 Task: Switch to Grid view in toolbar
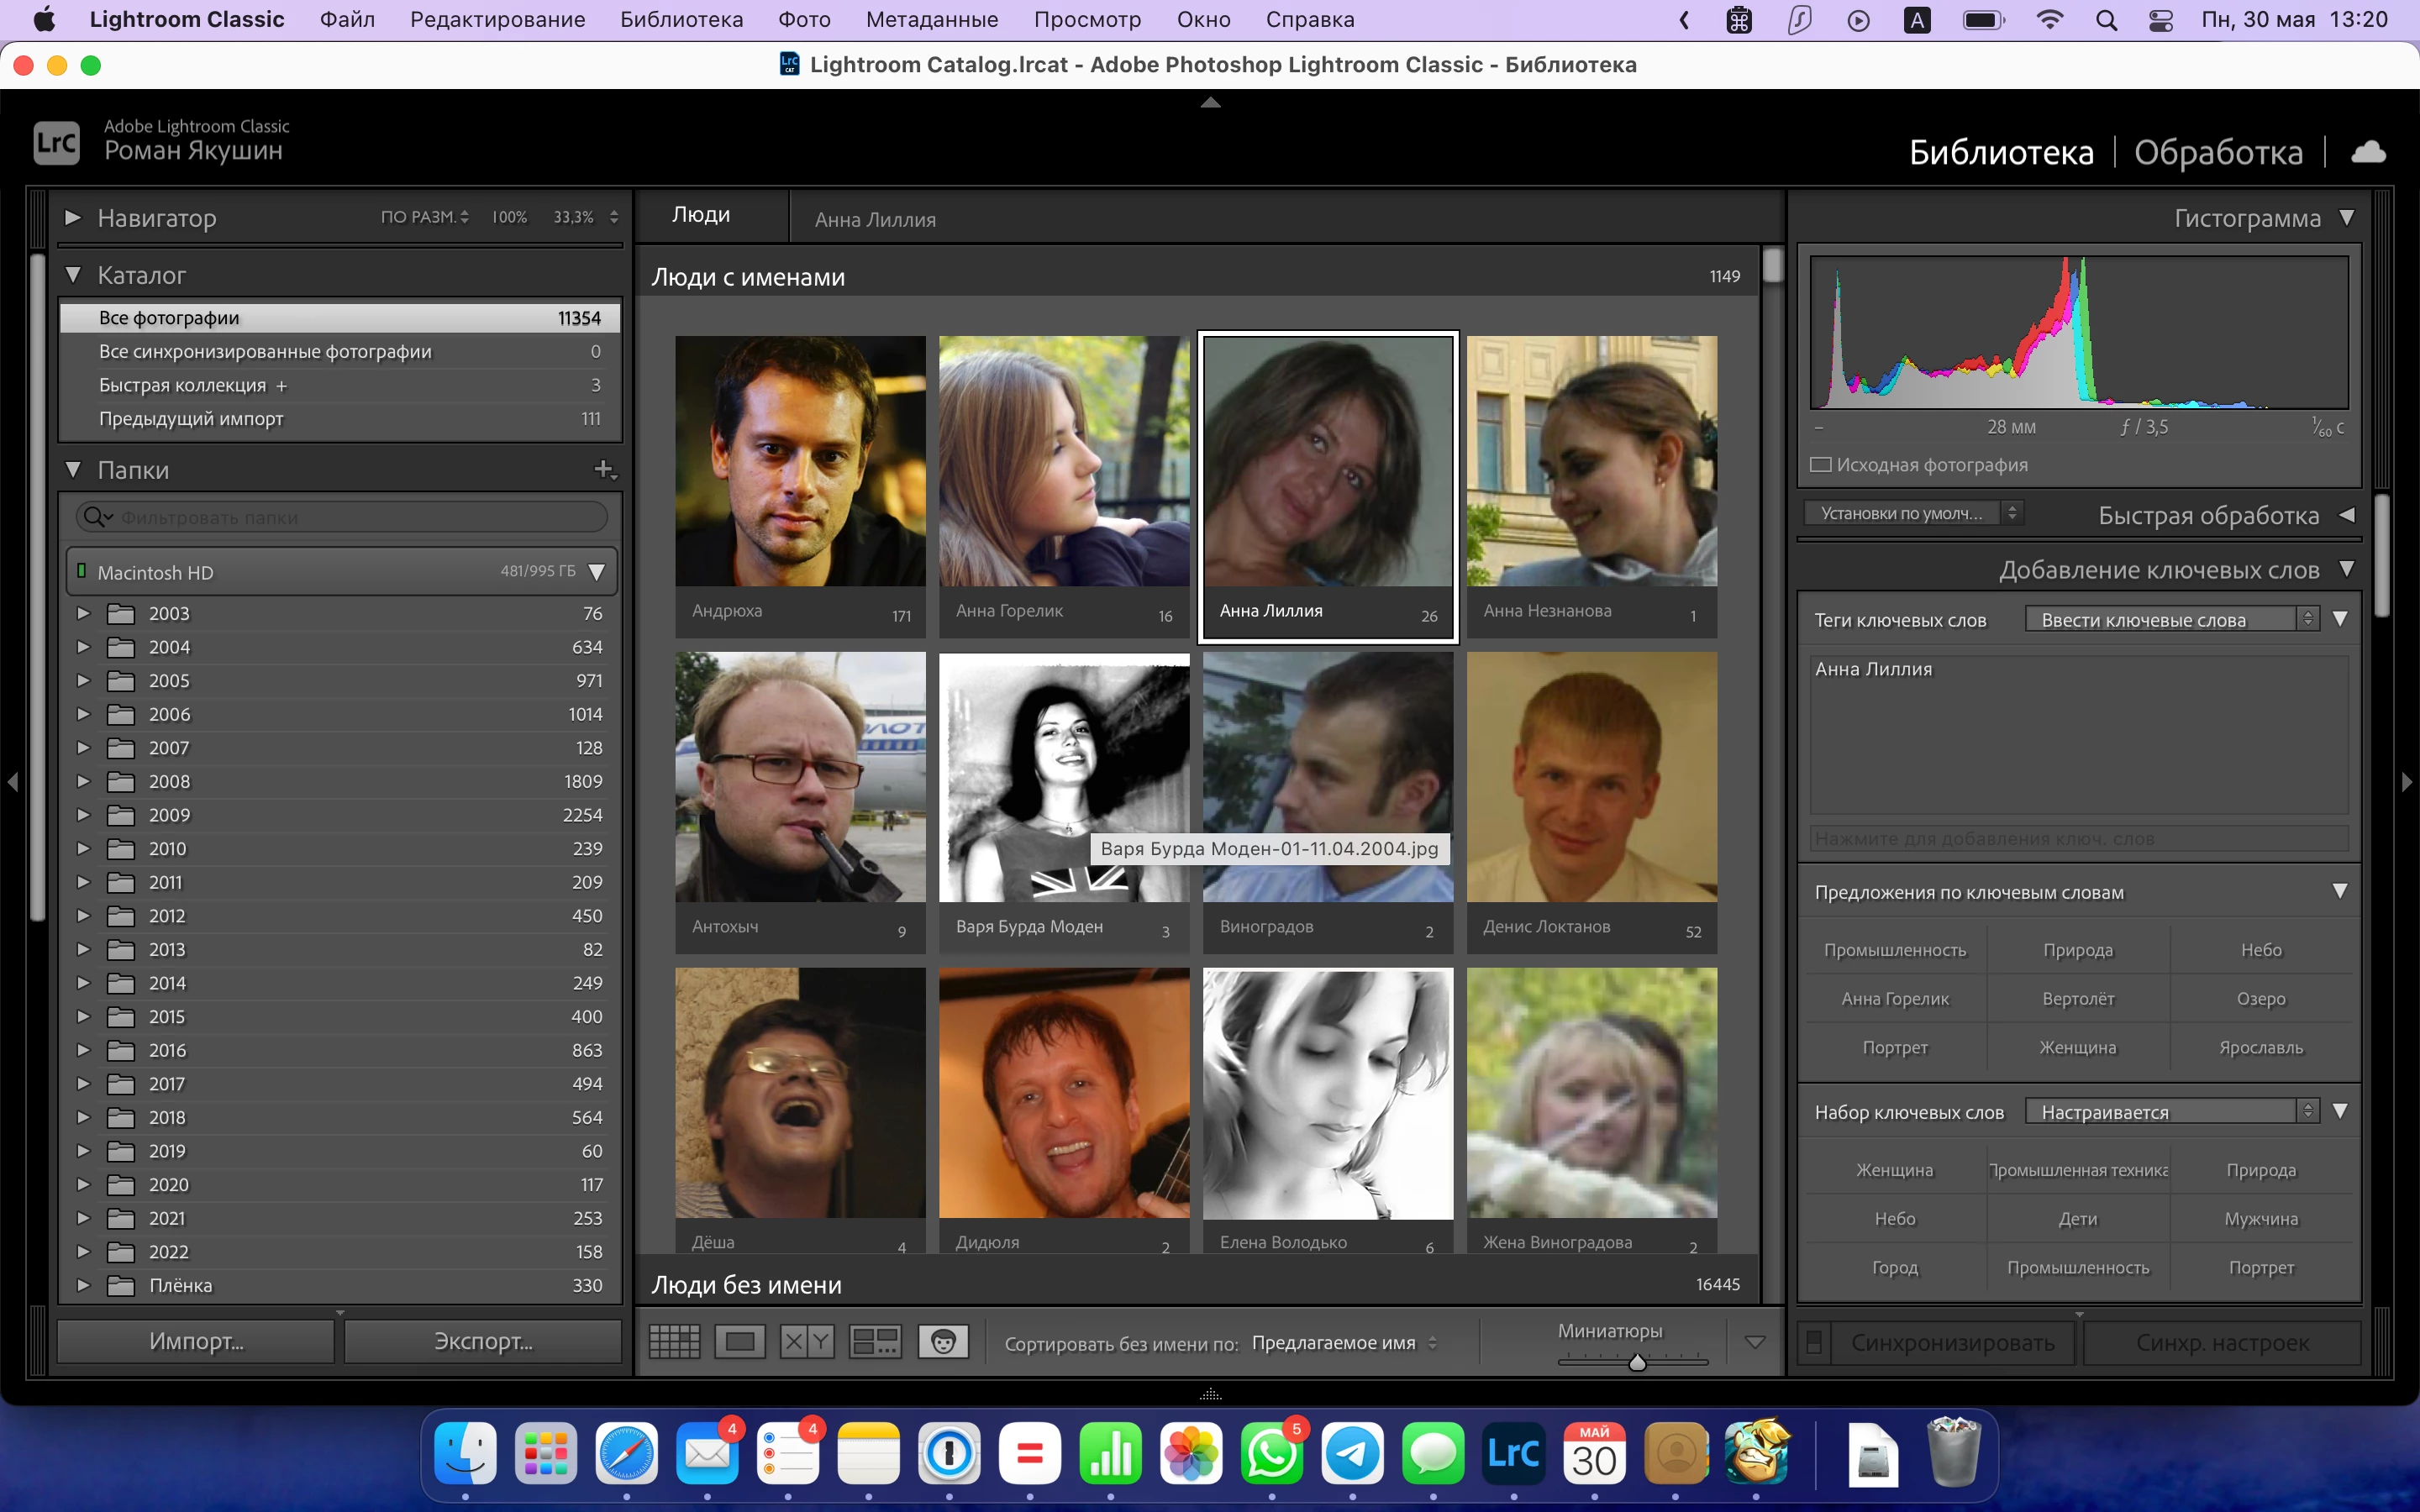point(674,1342)
